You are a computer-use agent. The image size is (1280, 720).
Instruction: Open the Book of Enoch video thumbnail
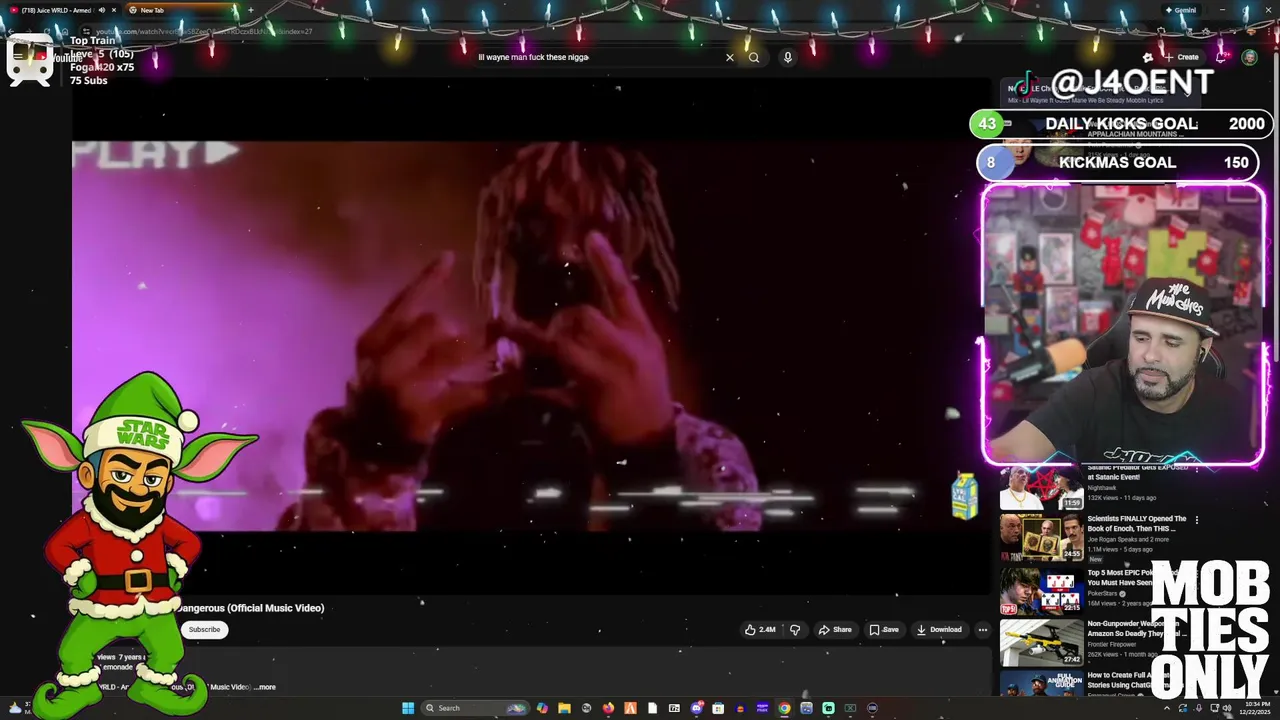[1041, 537]
